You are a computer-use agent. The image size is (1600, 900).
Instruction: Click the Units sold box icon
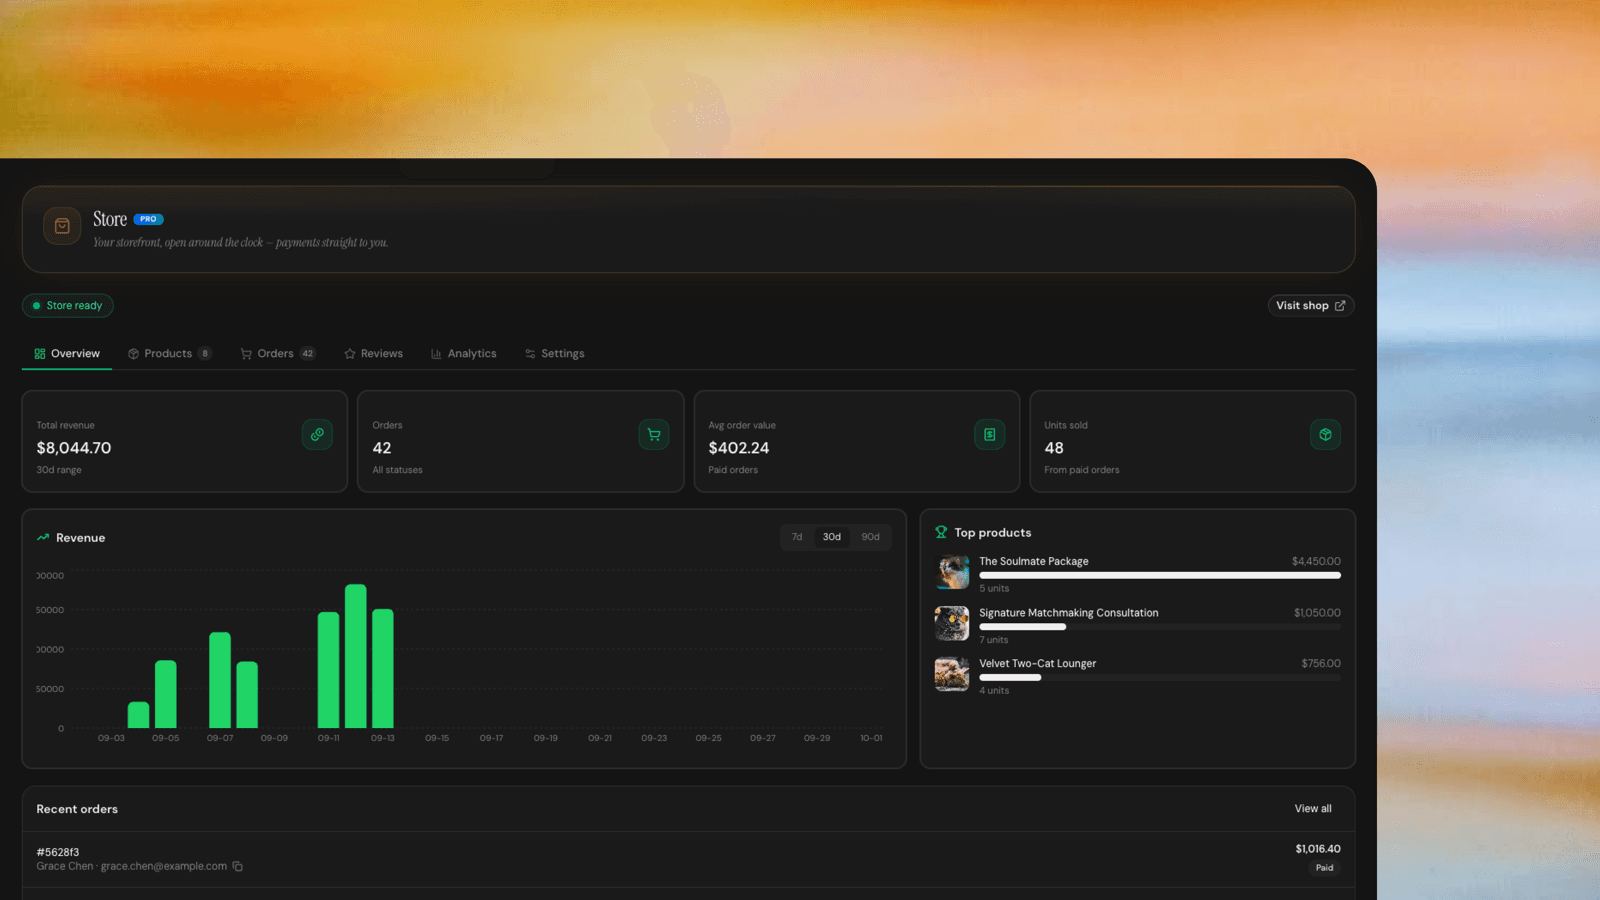(x=1325, y=435)
